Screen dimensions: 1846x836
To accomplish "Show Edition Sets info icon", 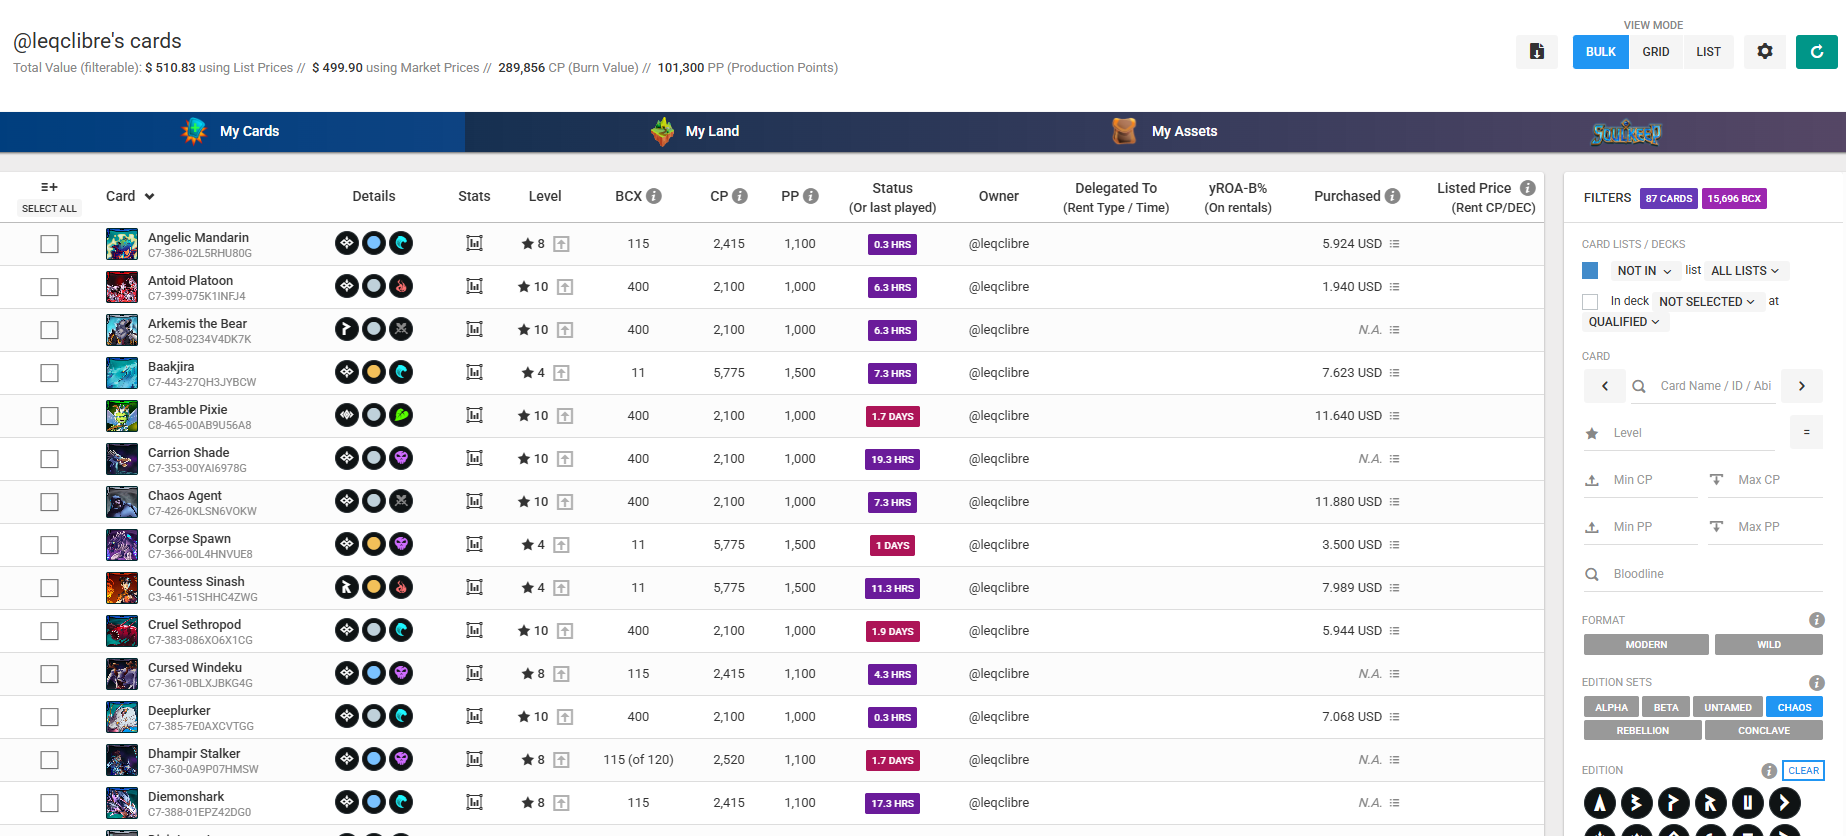I will [x=1817, y=683].
